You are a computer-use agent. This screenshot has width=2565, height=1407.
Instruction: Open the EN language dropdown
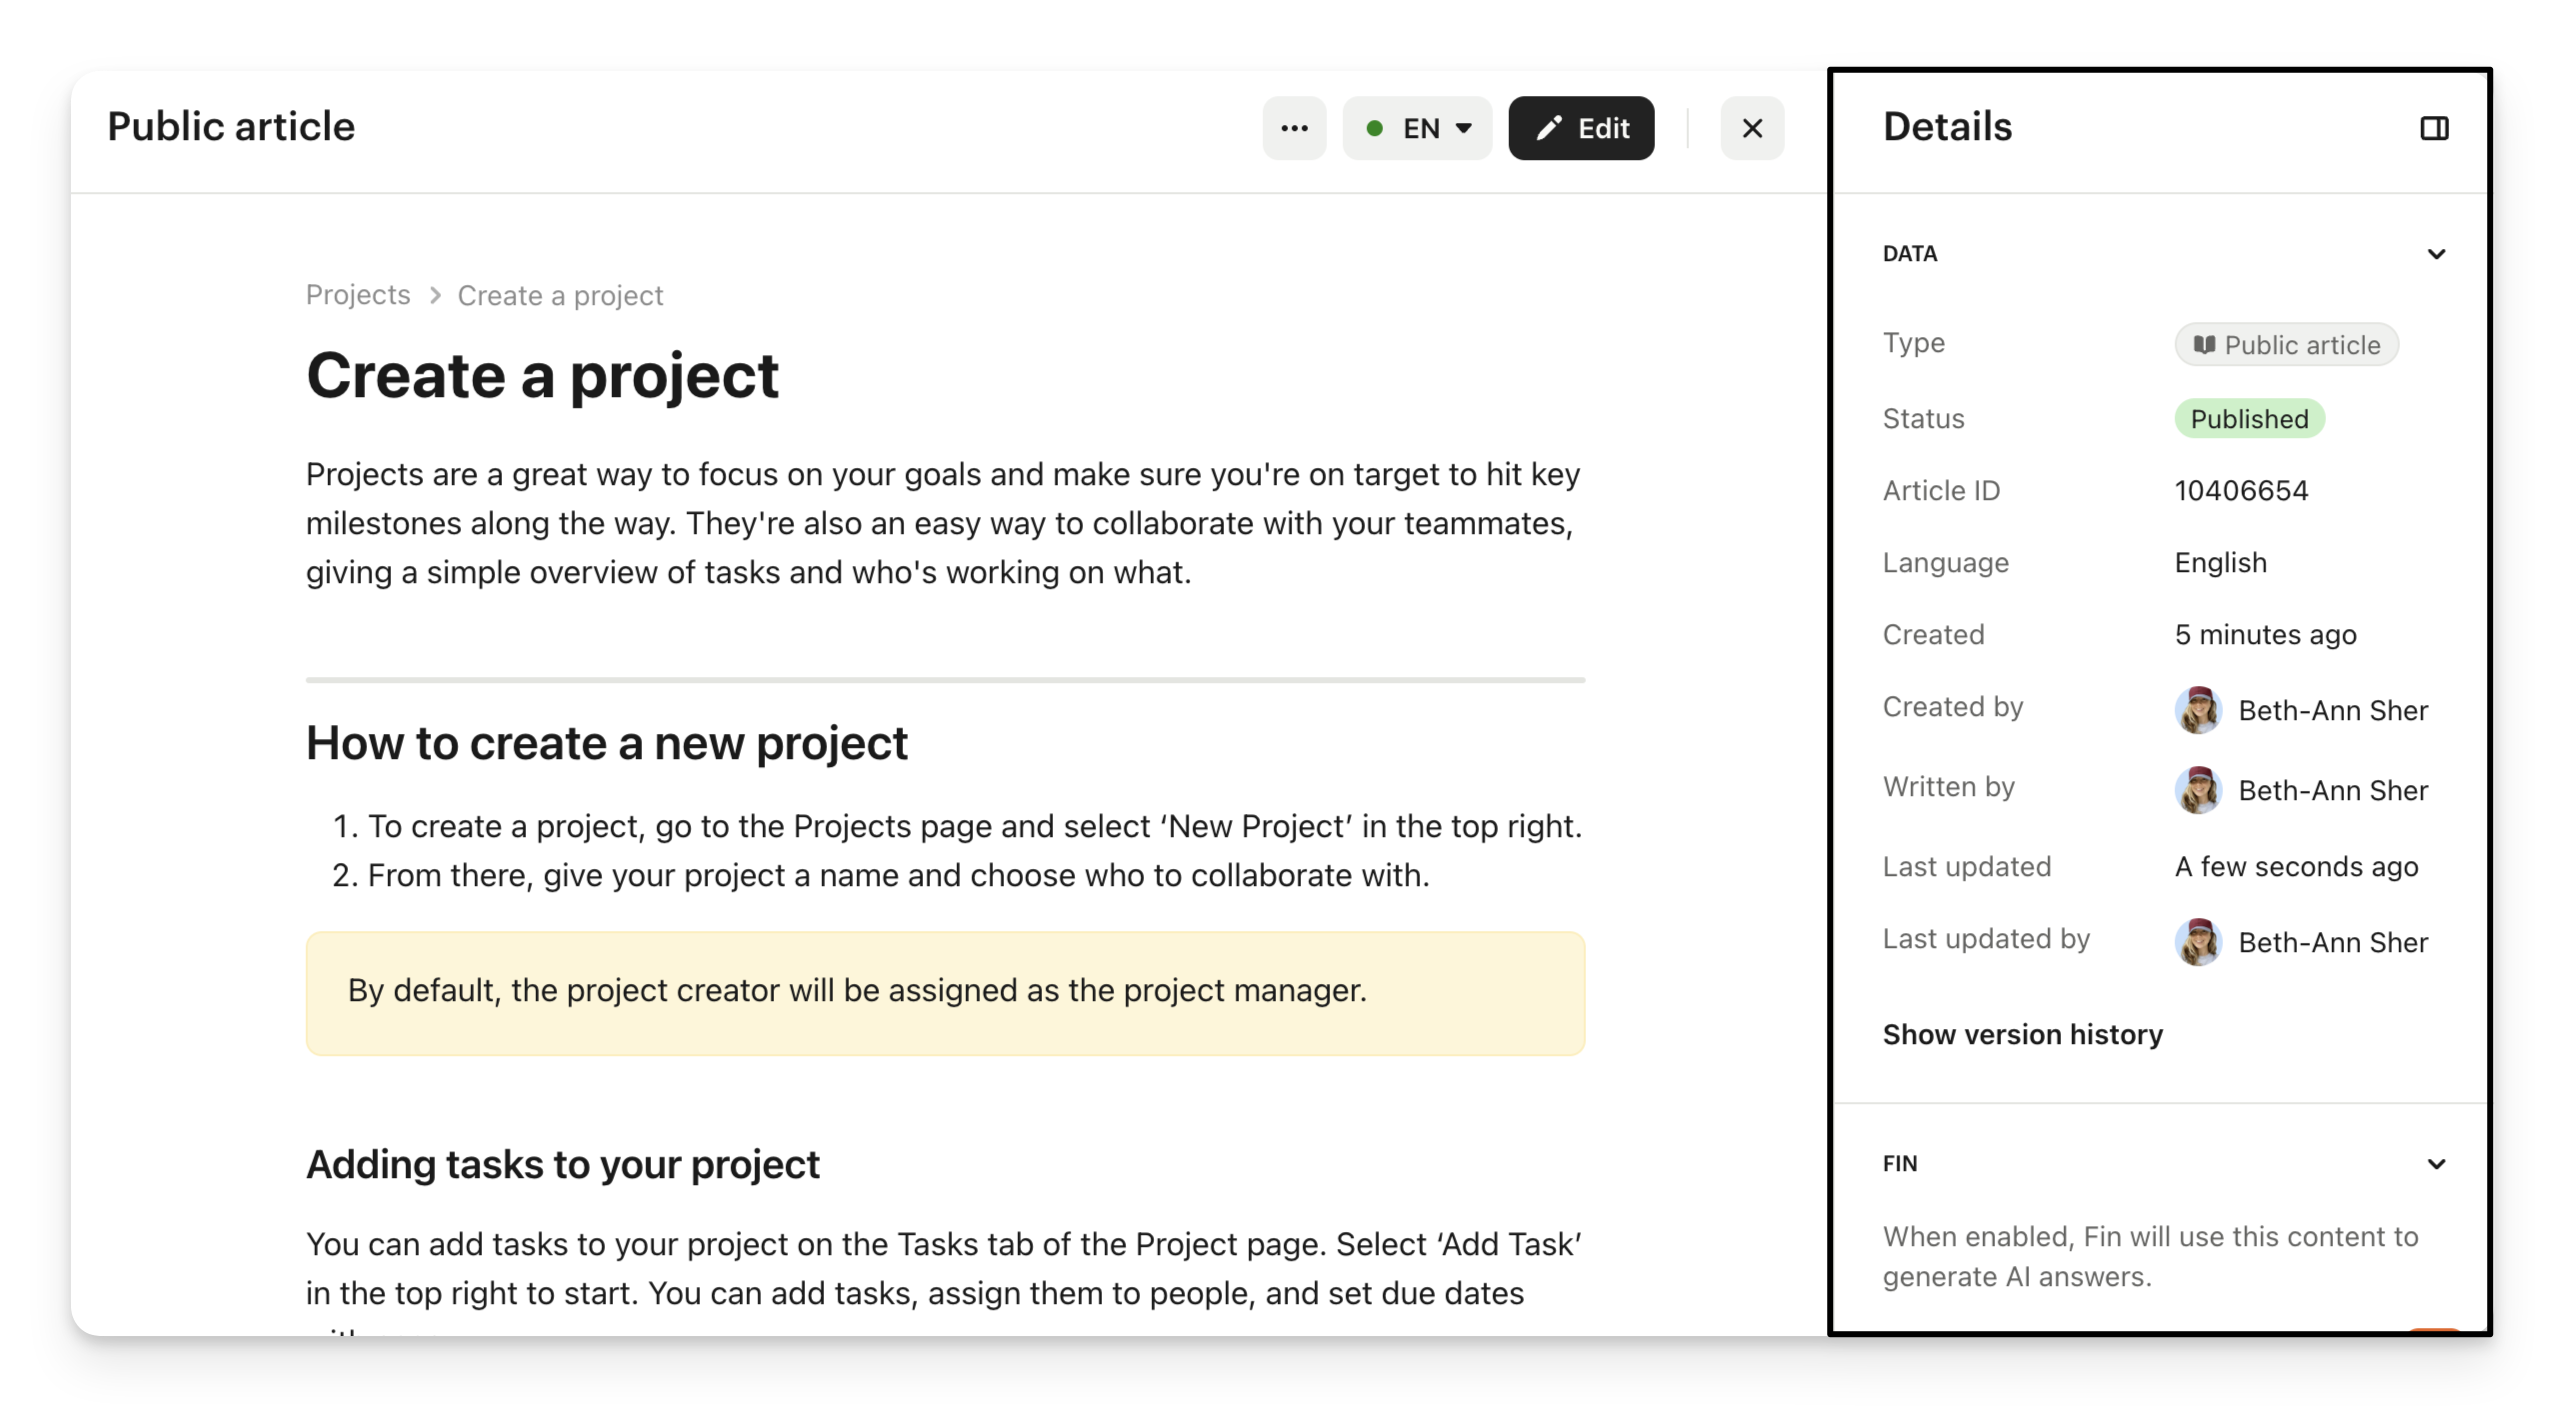[x=1417, y=128]
